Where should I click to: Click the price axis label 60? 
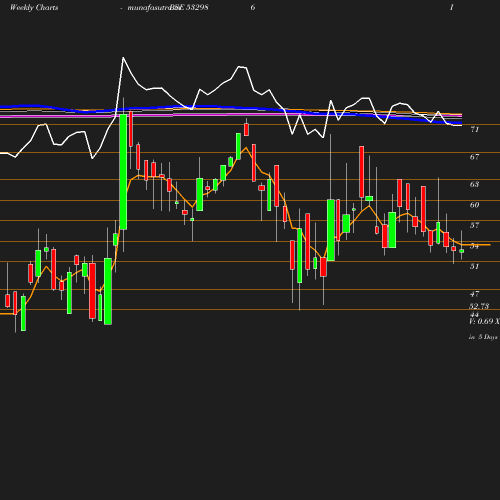coord(475,205)
